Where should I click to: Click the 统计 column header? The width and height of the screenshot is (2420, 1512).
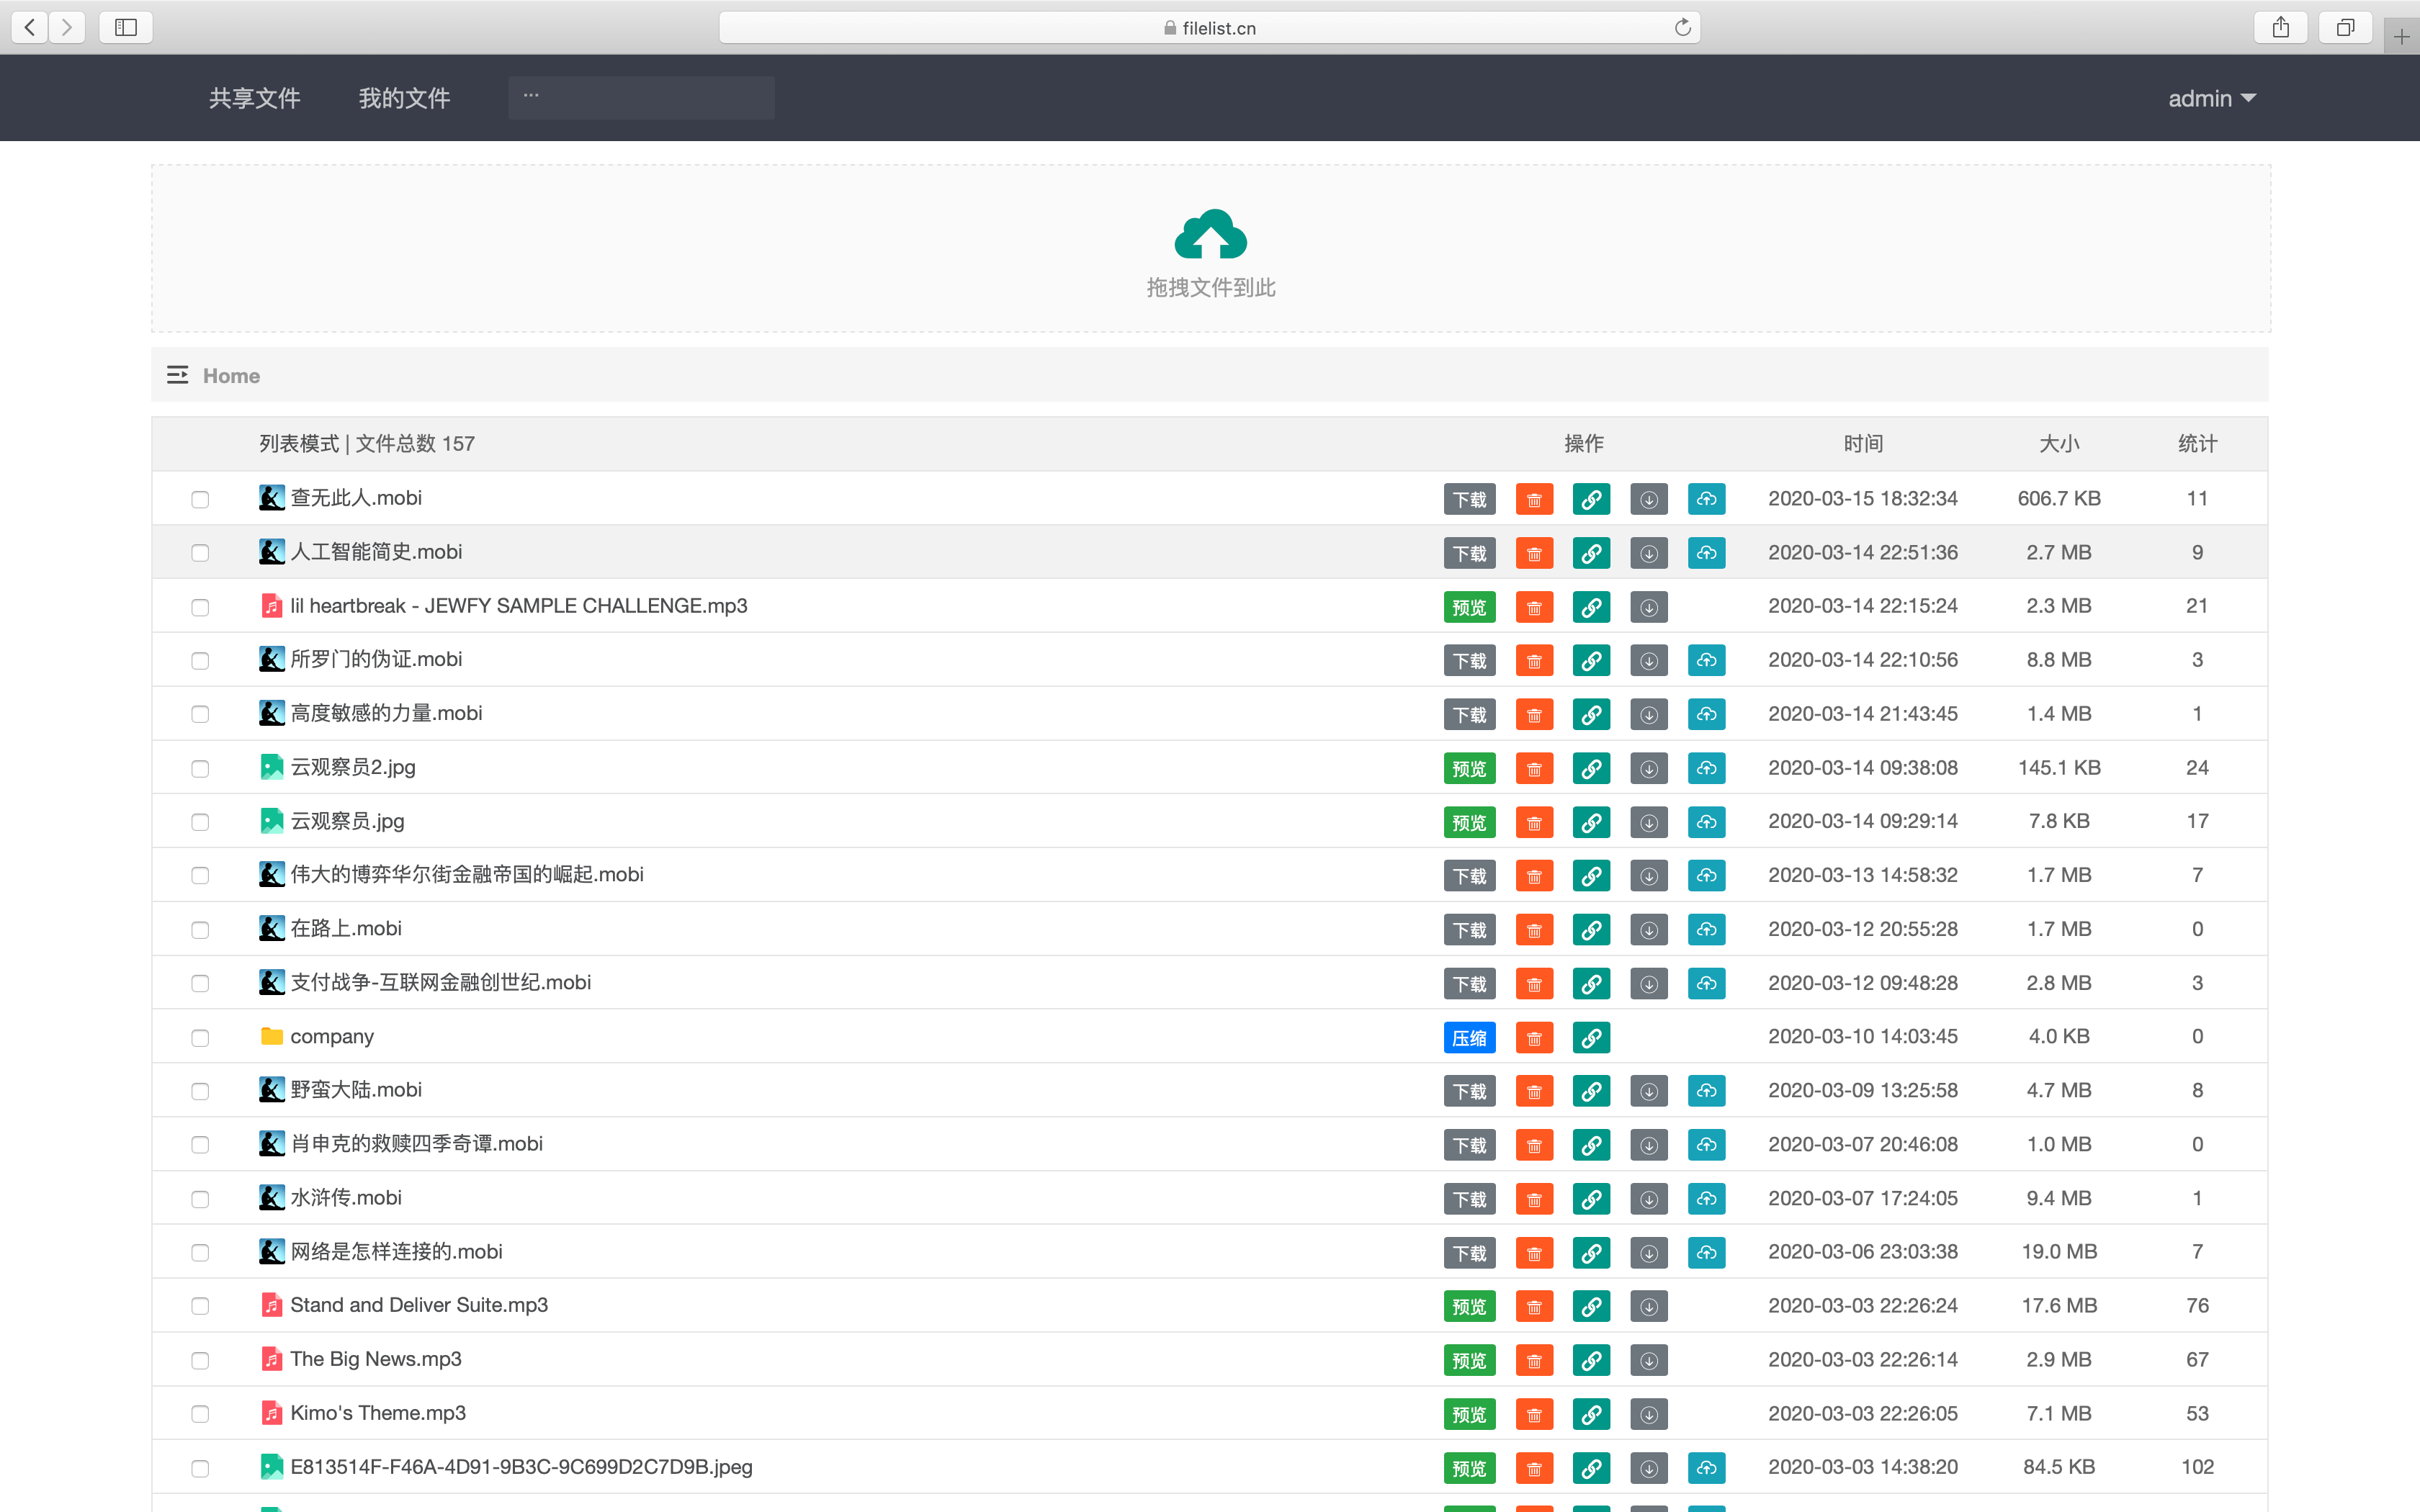[2197, 443]
